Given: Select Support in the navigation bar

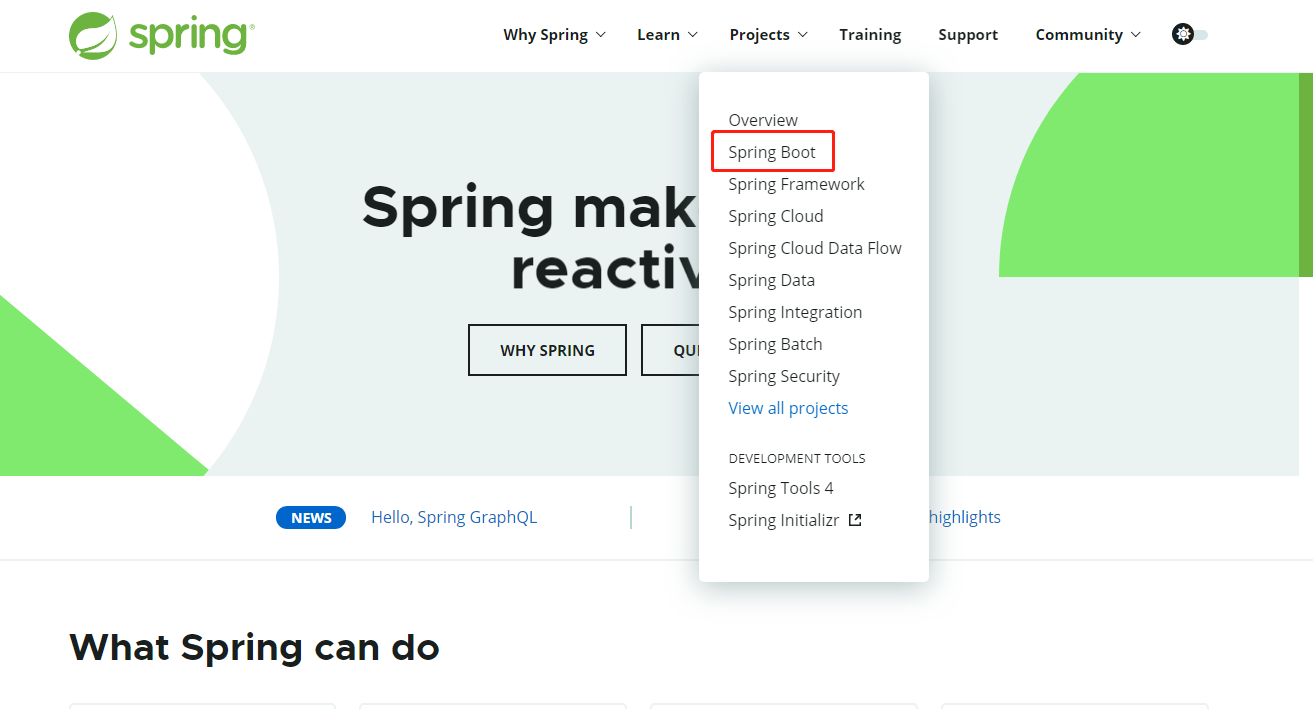Looking at the screenshot, I should point(967,34).
